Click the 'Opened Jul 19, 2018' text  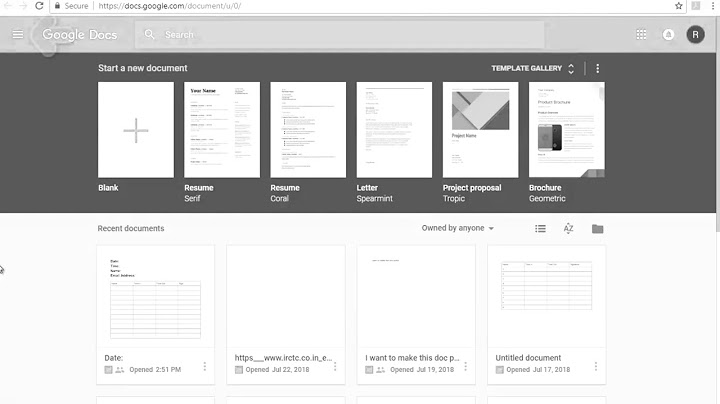point(422,370)
